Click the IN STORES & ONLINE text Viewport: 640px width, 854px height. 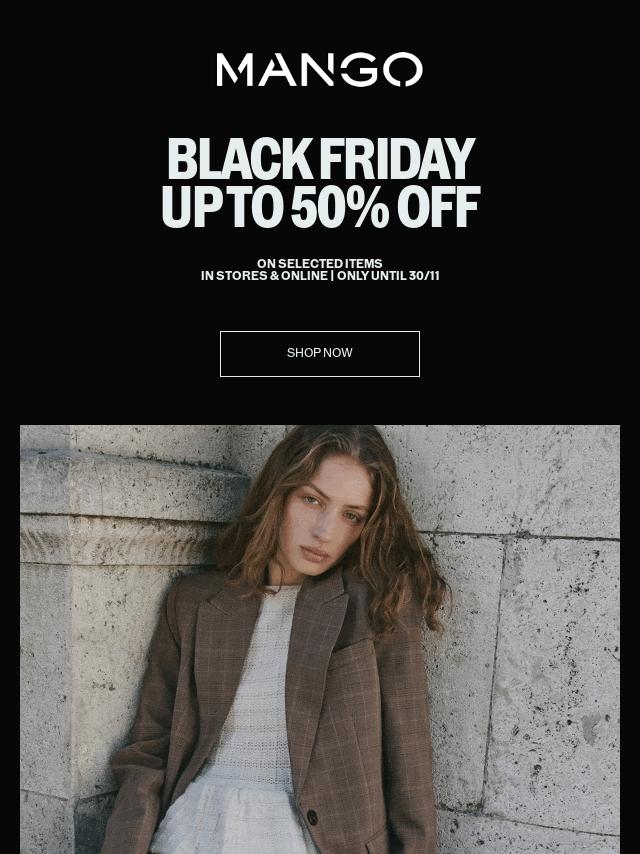264,276
